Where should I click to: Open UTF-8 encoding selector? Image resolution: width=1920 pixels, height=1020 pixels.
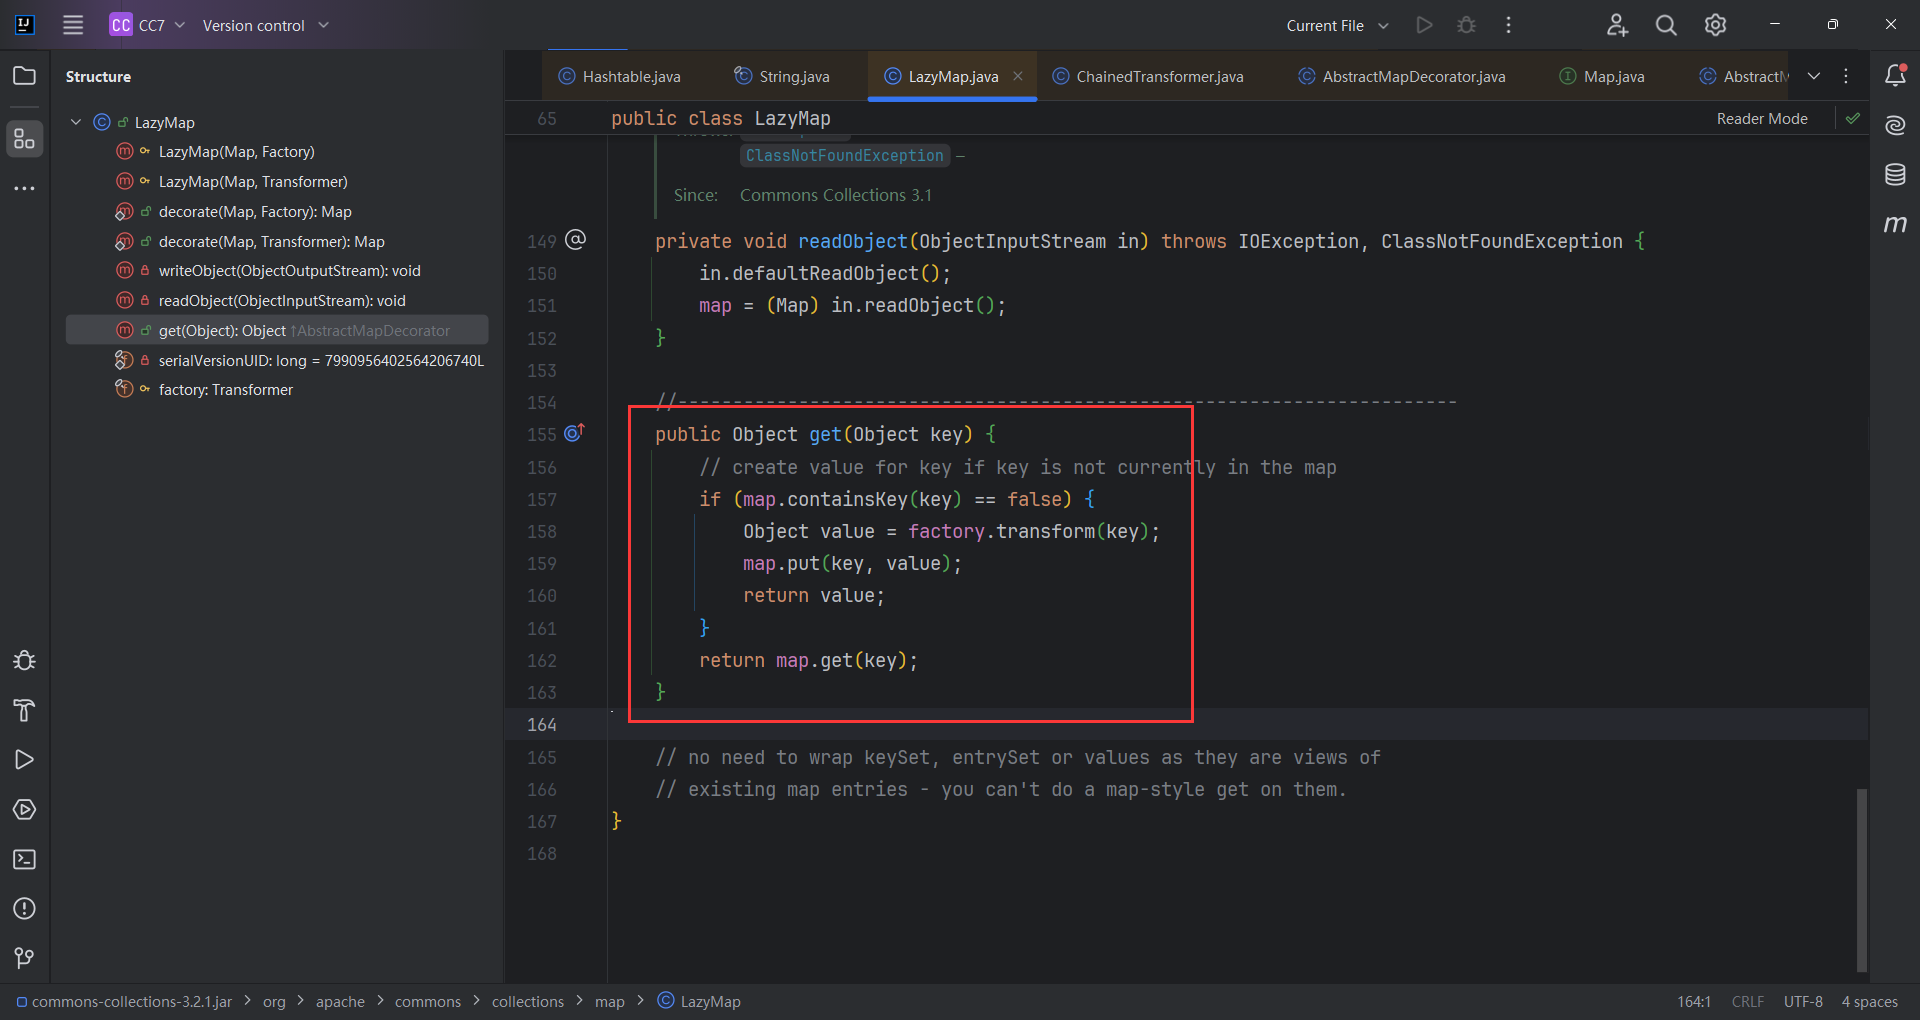1803,1001
